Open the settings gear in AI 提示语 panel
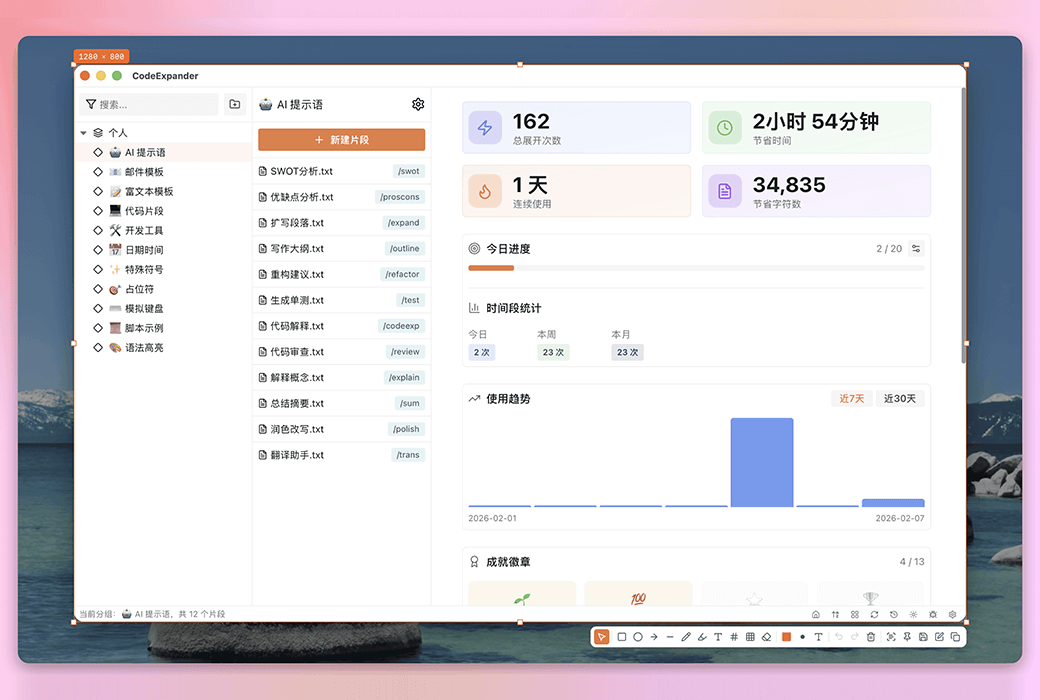 [418, 104]
